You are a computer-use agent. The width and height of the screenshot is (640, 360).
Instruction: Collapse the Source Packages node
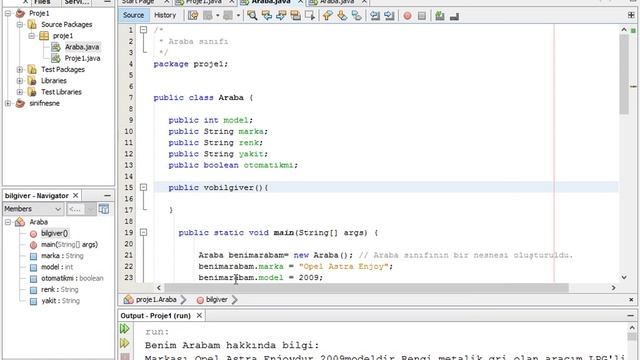pos(20,24)
